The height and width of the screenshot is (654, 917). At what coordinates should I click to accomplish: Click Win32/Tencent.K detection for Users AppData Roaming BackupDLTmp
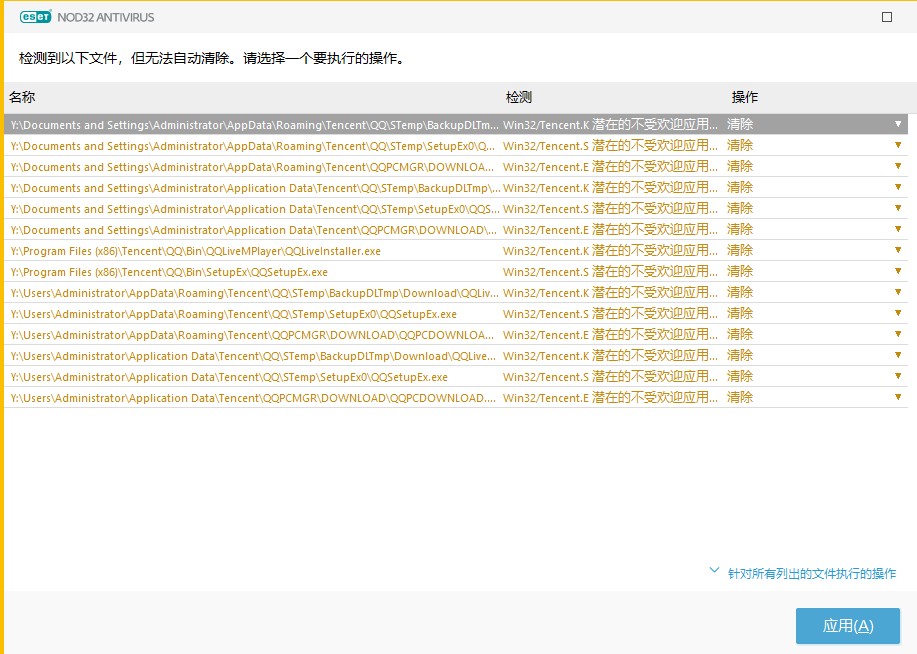tap(610, 293)
